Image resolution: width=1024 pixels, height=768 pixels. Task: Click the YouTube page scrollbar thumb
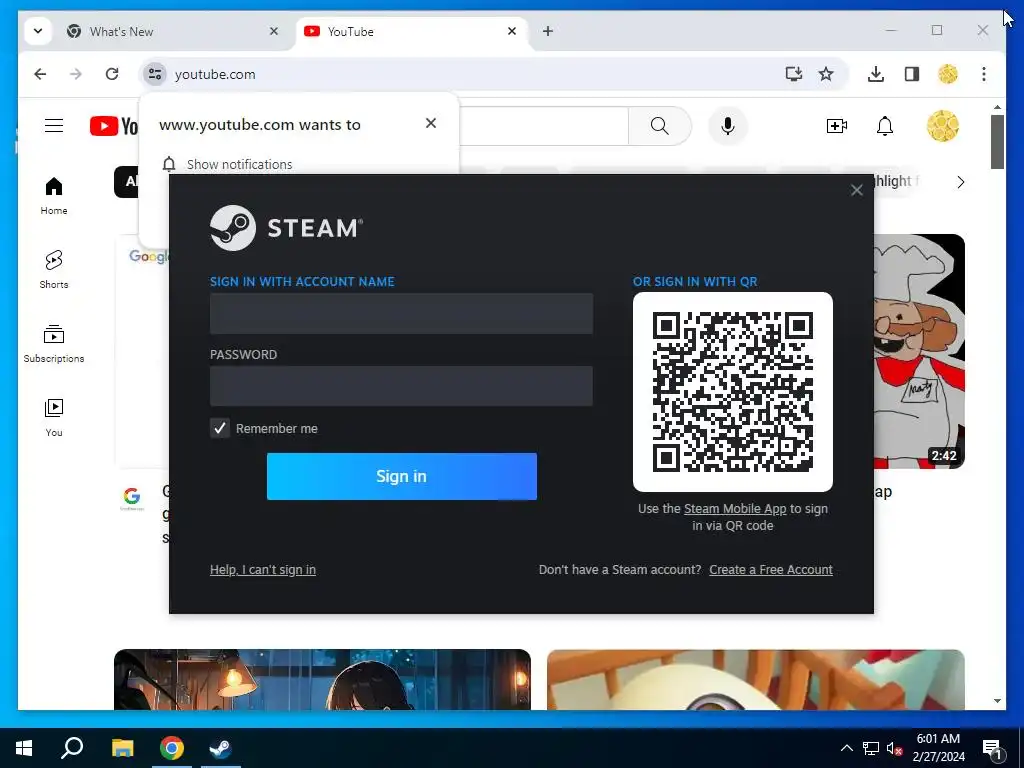[x=997, y=142]
